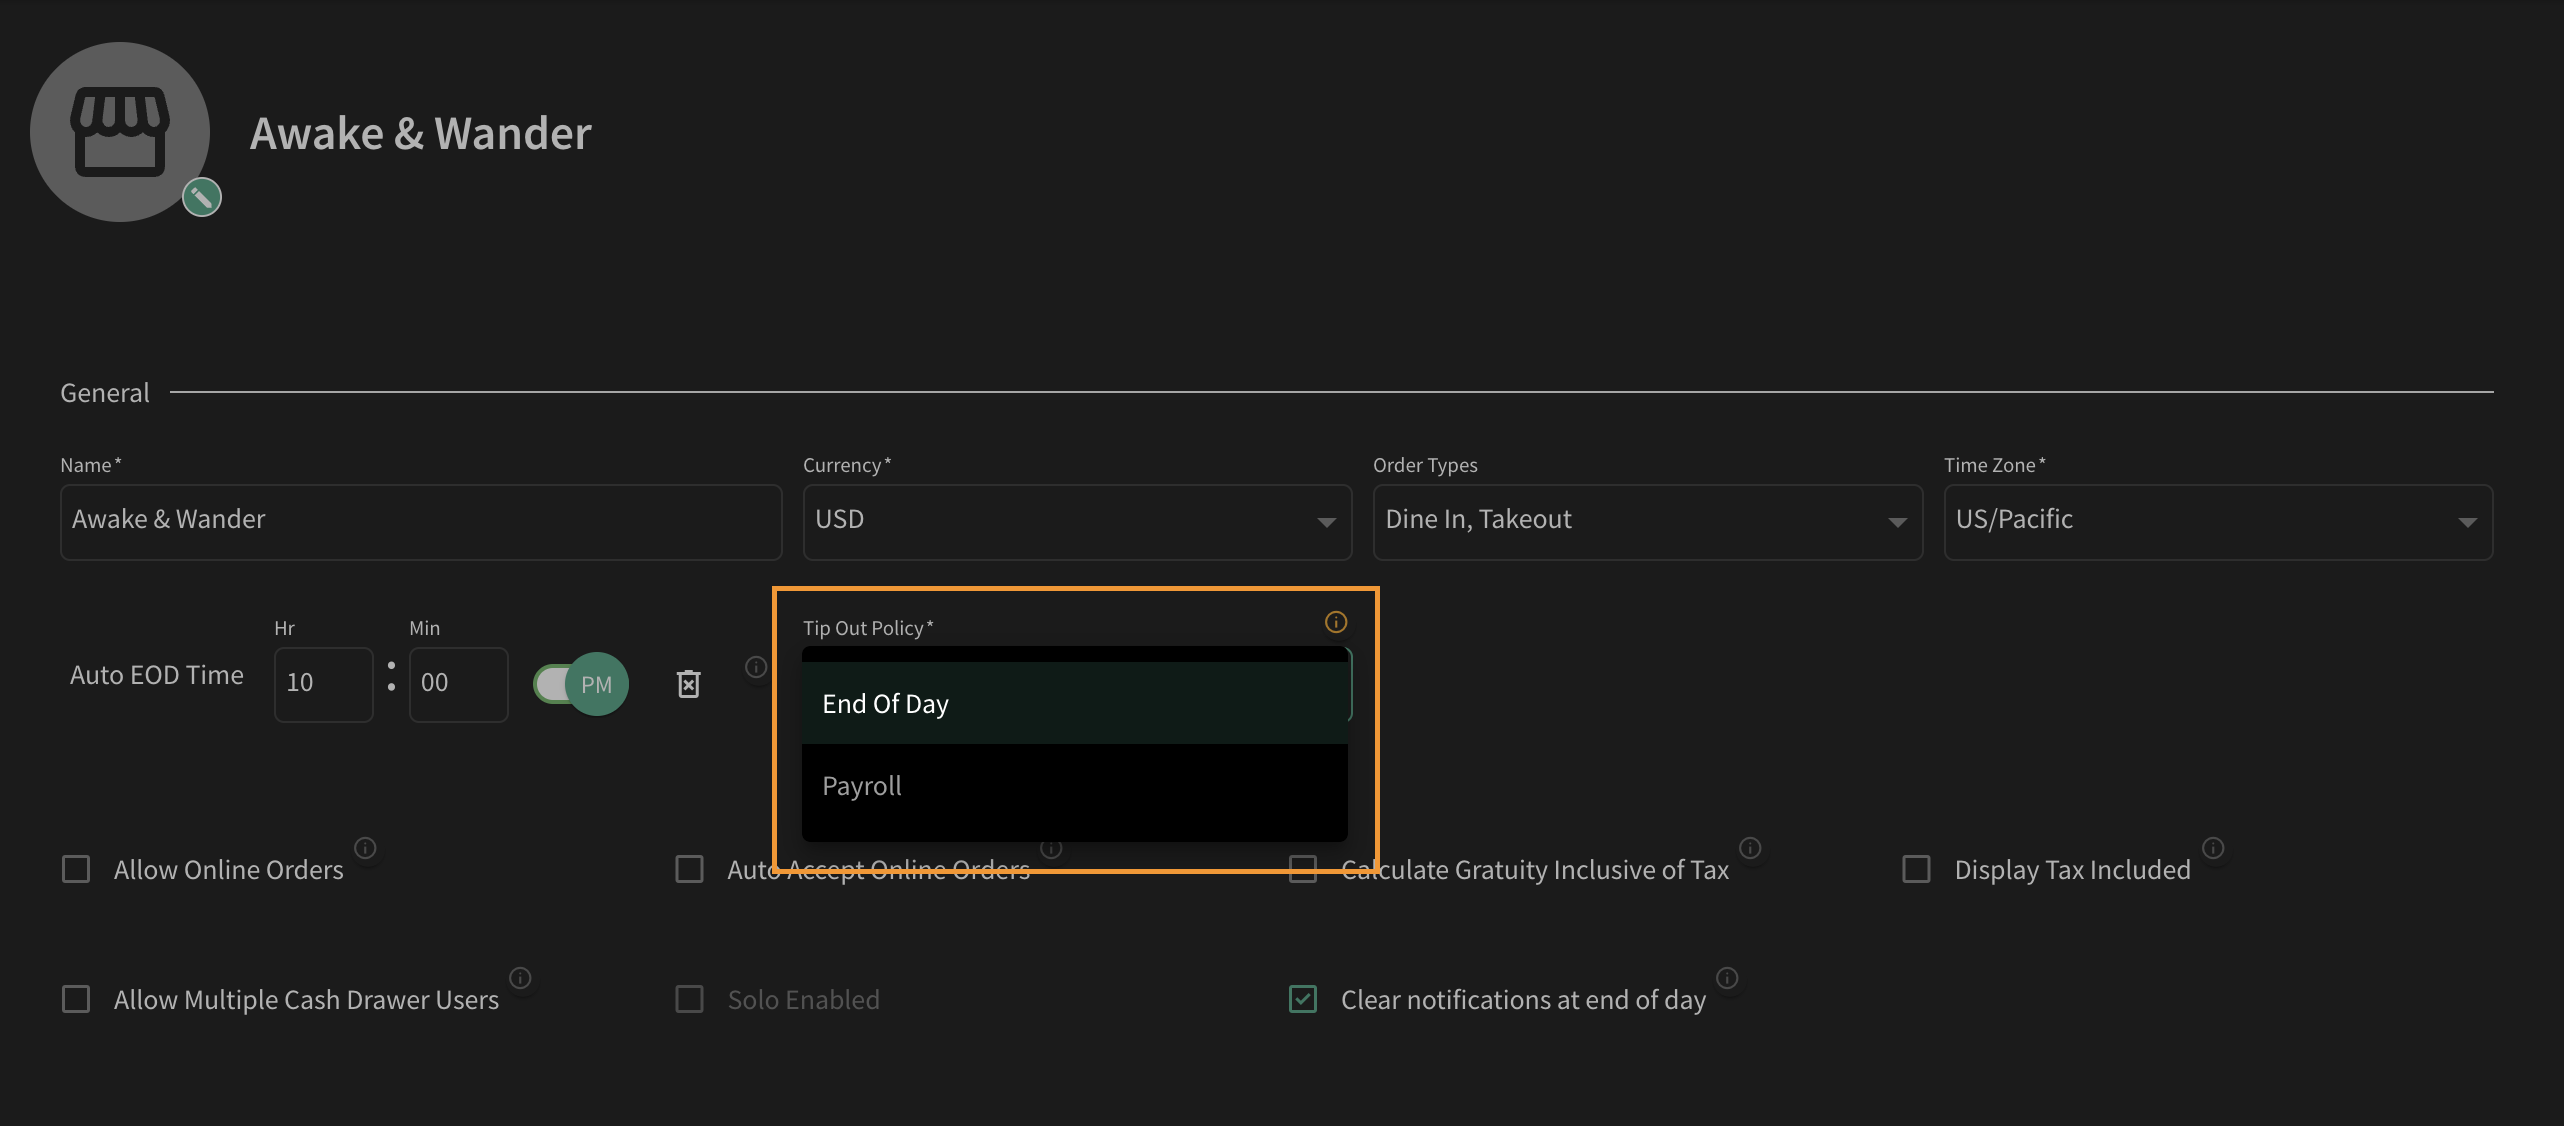Viewport: 2564px width, 1126px height.
Task: Uncheck Clear notifications at end of day
Action: coord(1303,999)
